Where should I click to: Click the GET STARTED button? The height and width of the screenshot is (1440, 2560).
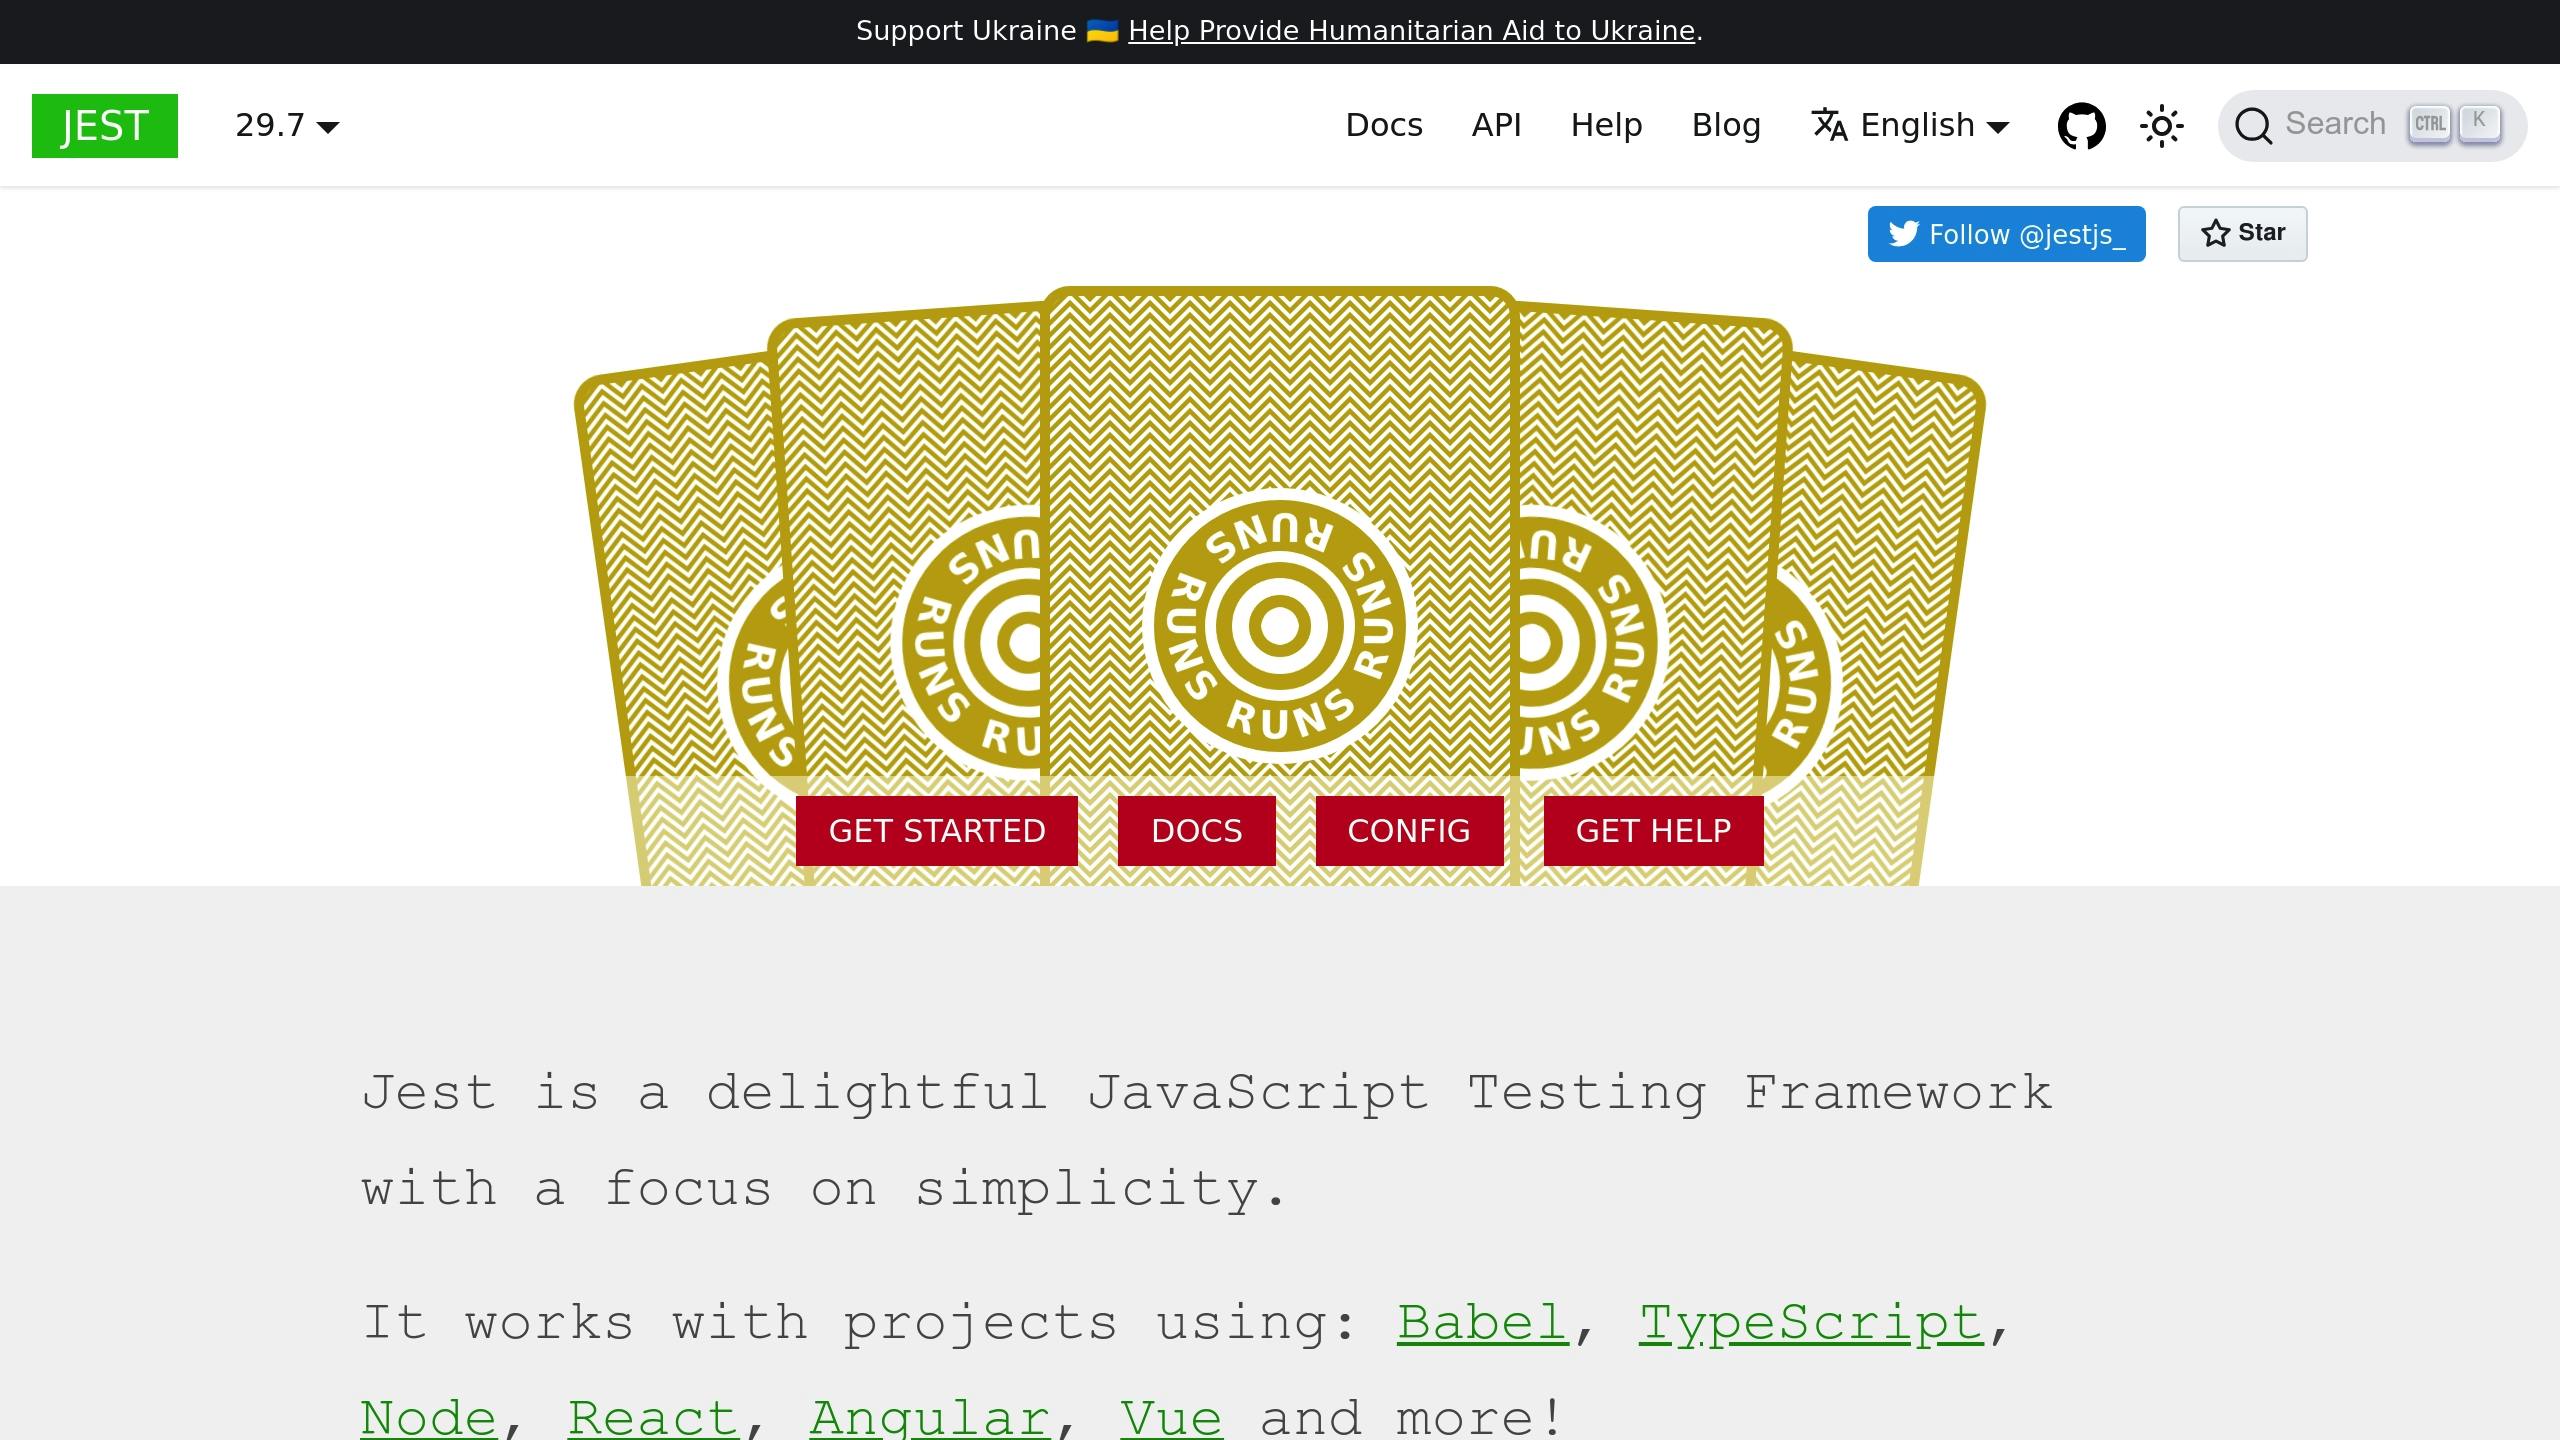[937, 831]
